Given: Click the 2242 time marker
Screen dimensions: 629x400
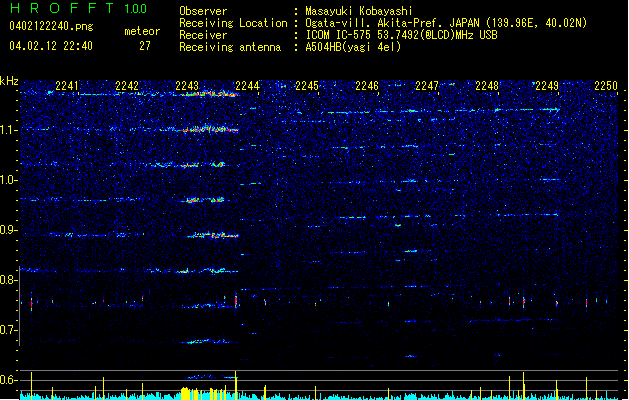Looking at the screenshot, I should 127,86.
